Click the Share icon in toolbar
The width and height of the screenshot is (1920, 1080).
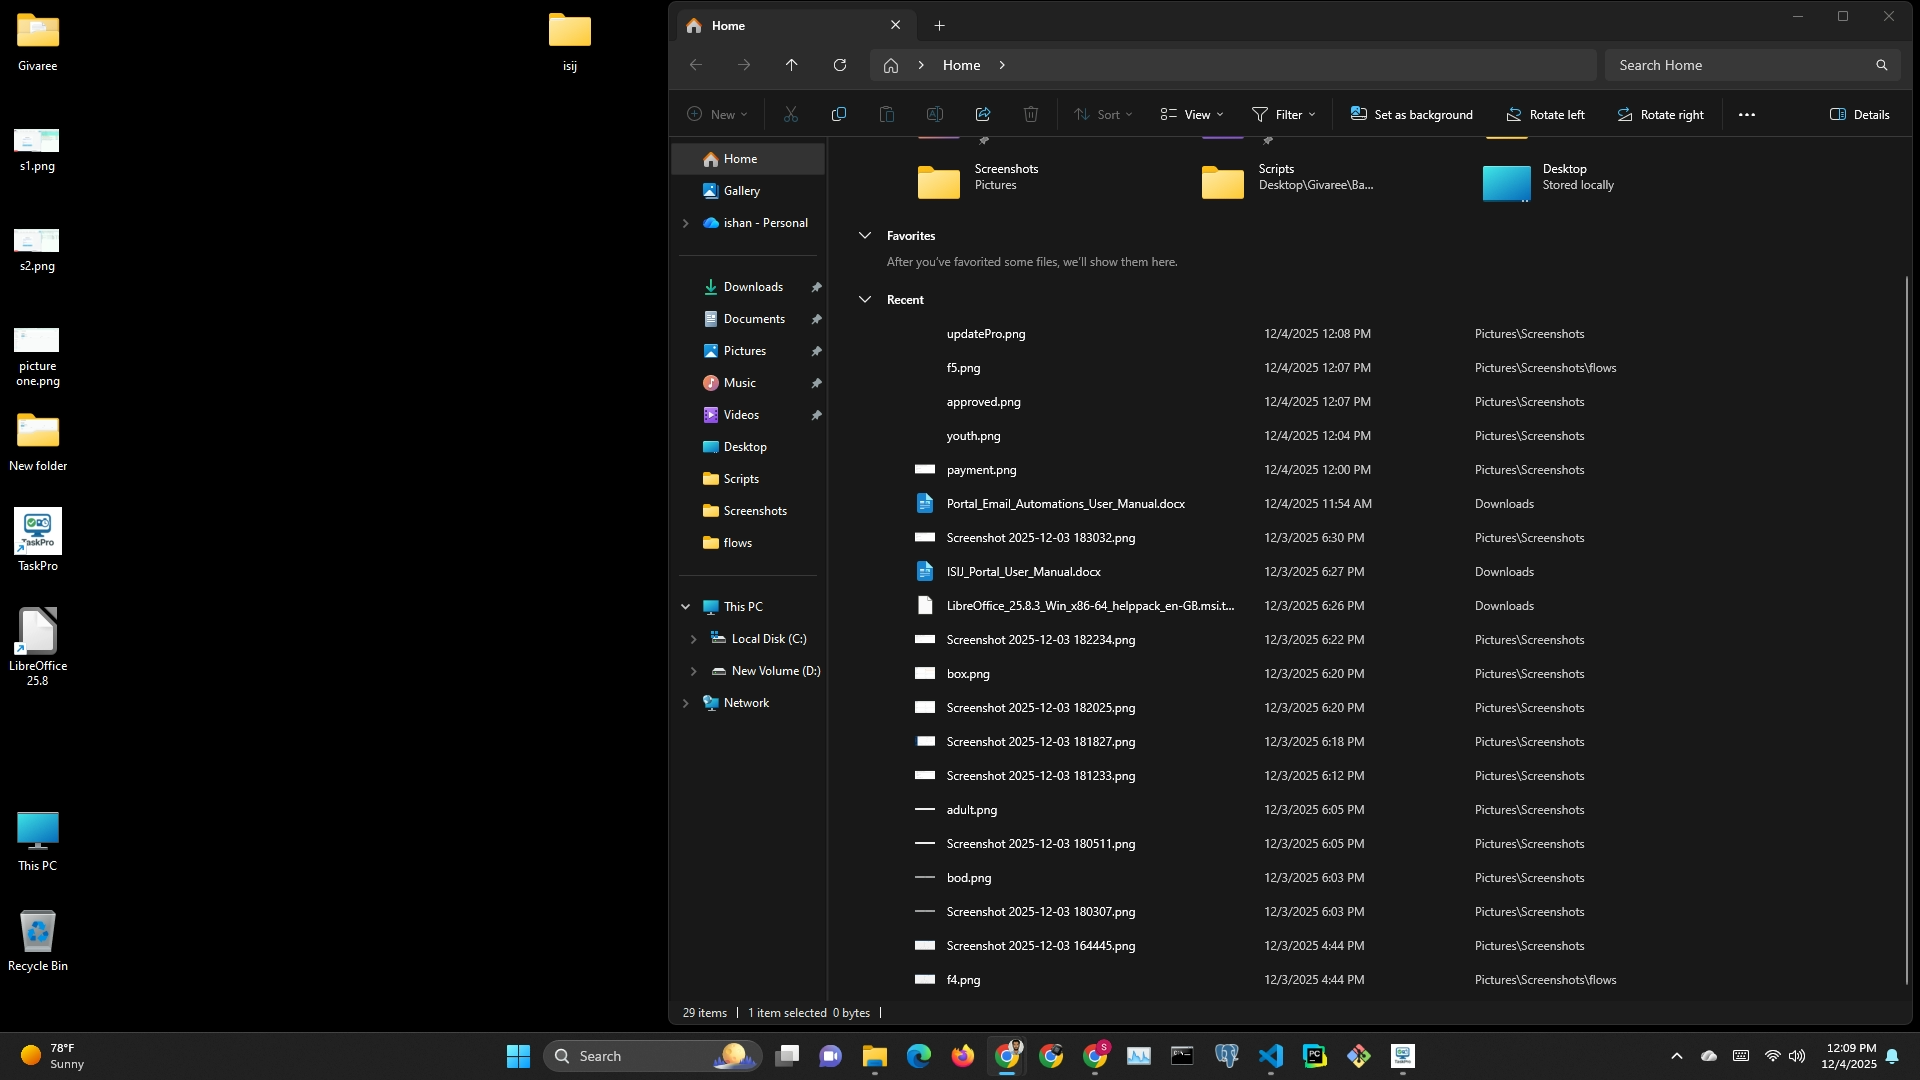tap(983, 114)
